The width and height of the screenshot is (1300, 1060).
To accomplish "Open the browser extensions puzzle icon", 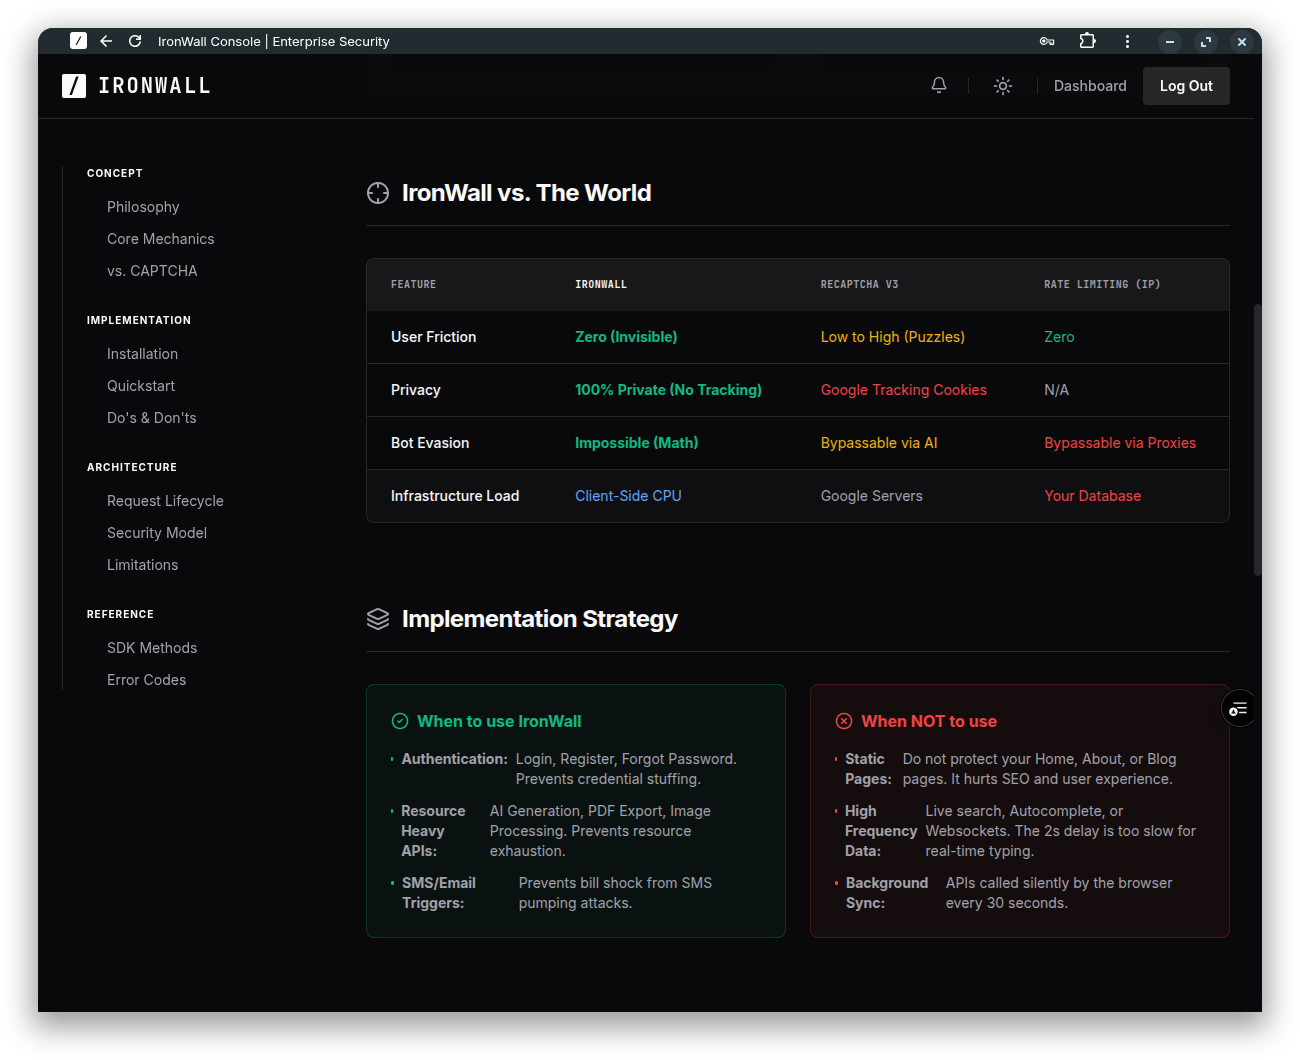I will click(1087, 41).
